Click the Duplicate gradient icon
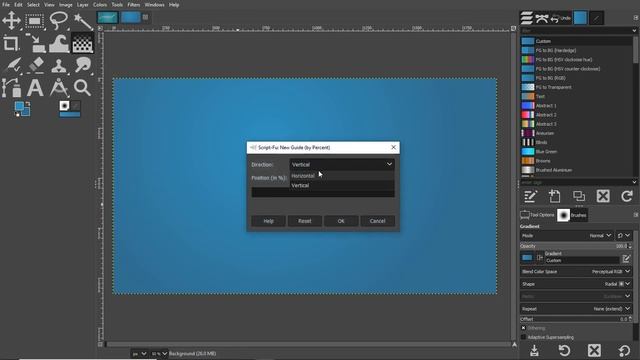640x360 pixels. click(579, 196)
